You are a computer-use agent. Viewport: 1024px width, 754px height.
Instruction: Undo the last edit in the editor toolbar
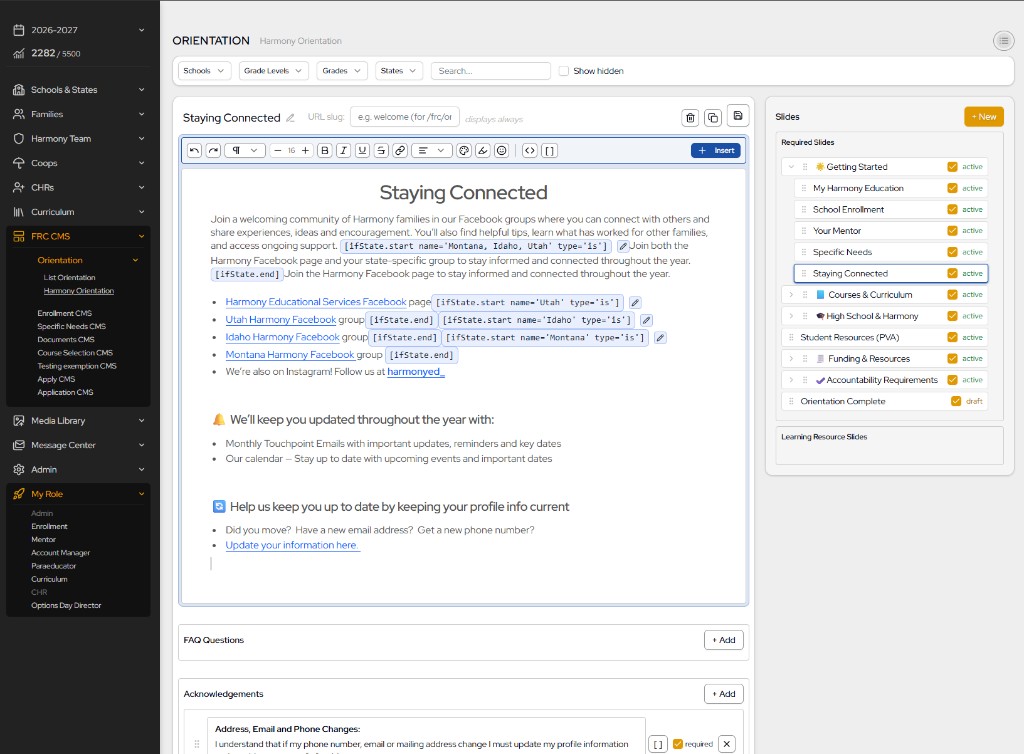[194, 151]
